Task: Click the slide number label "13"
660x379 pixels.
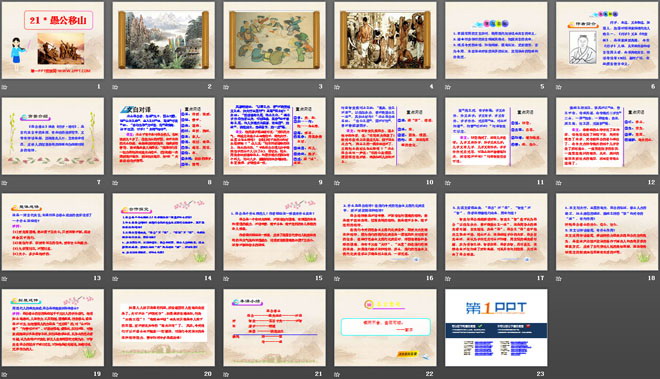Action: point(97,278)
